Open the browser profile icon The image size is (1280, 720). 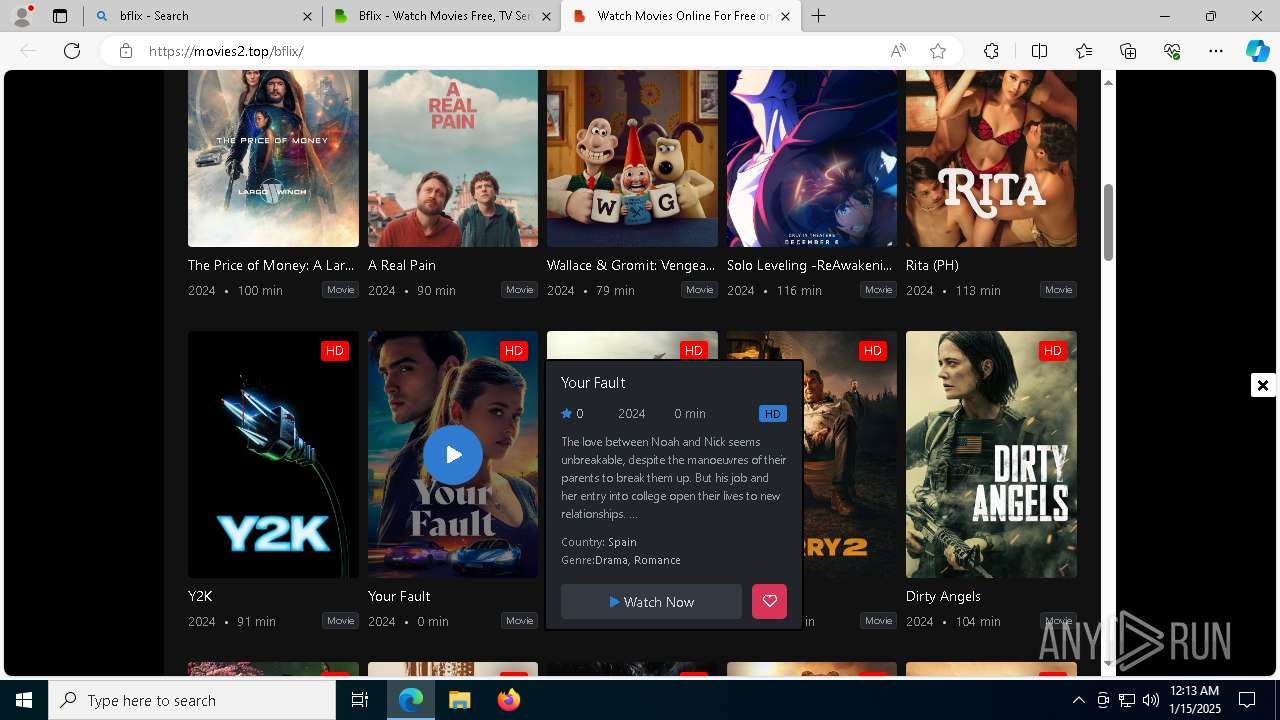pyautogui.click(x=22, y=16)
